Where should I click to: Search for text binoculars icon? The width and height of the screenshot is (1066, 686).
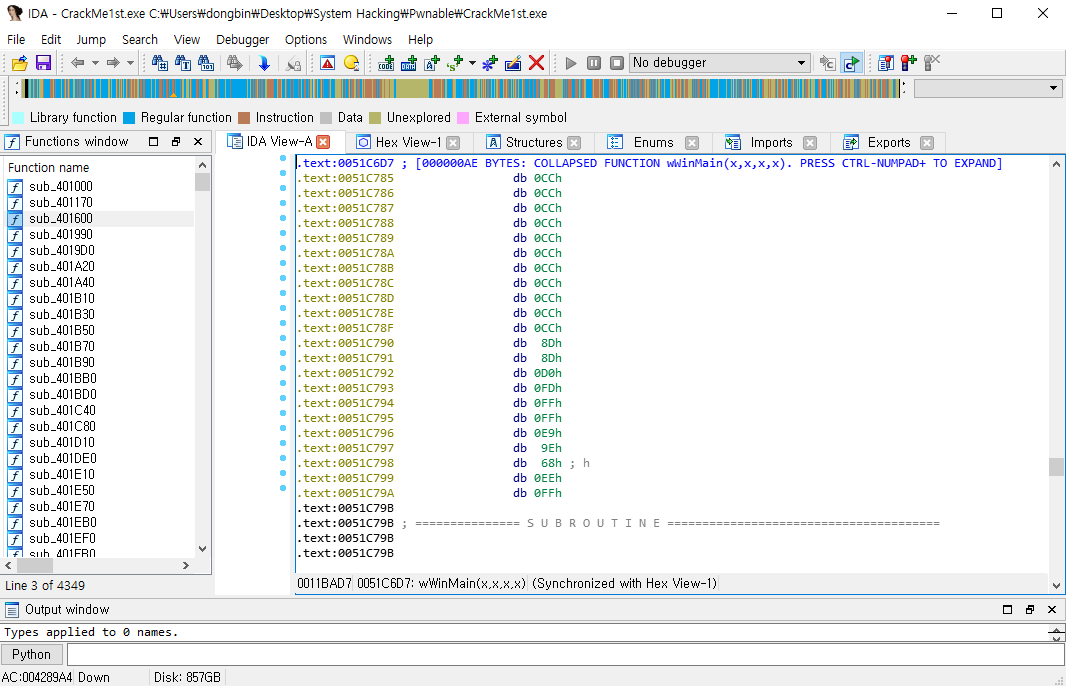[x=183, y=63]
